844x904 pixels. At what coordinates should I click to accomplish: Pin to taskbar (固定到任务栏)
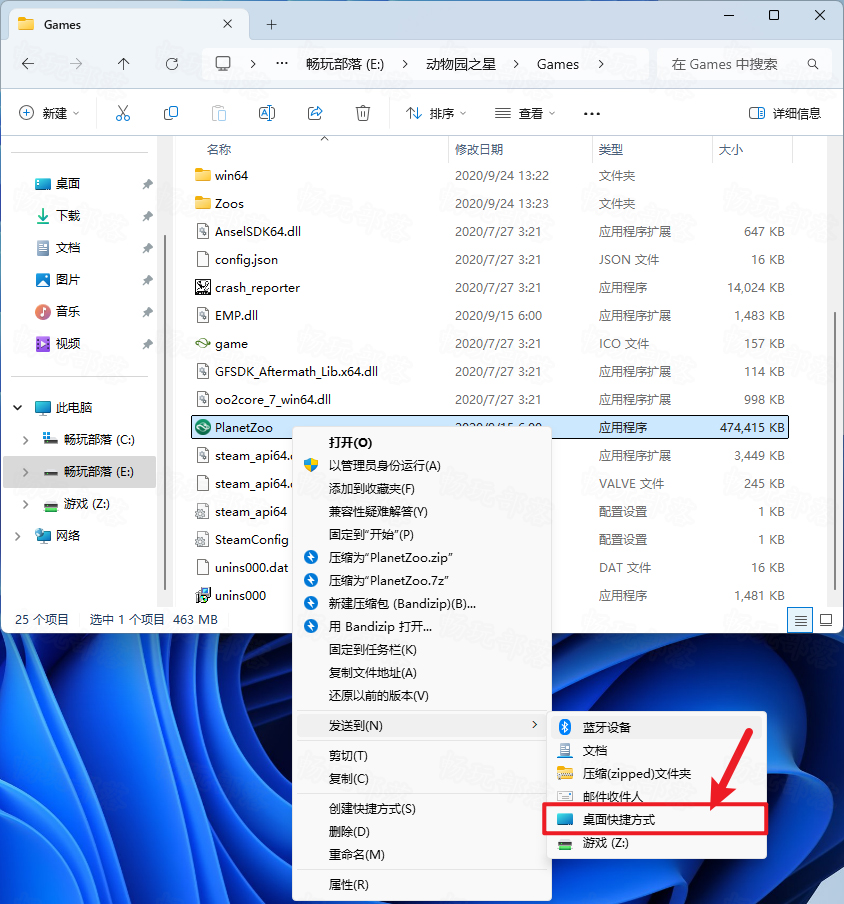tap(421, 650)
